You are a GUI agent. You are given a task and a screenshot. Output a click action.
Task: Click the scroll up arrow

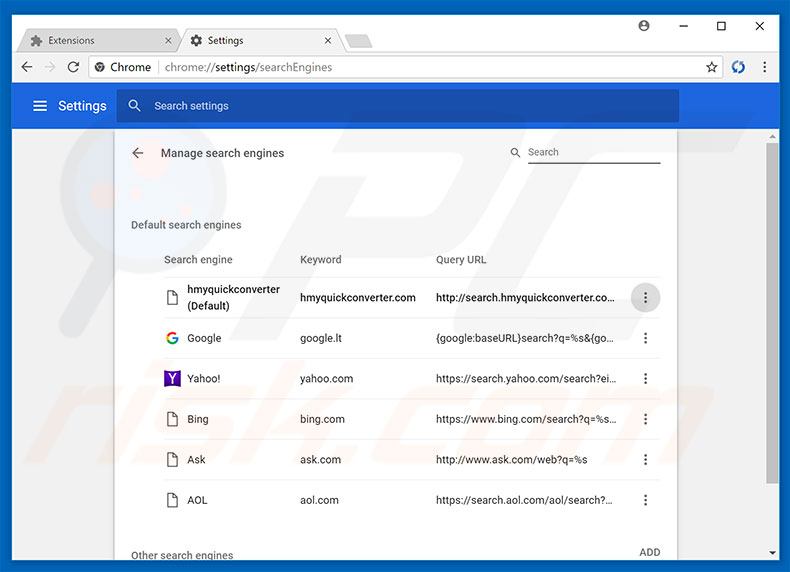[x=772, y=137]
